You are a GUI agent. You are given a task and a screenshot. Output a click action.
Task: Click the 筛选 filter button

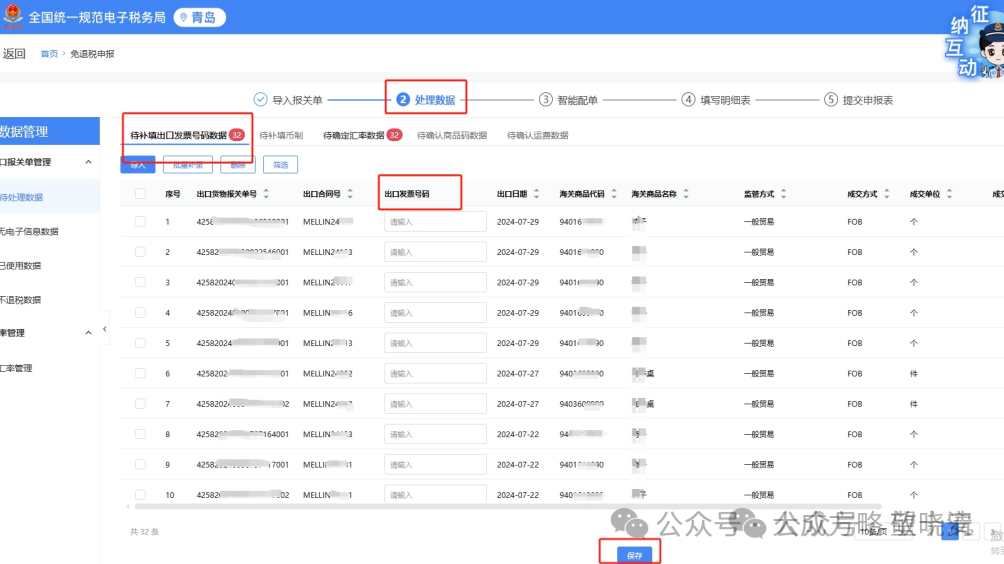(280, 165)
